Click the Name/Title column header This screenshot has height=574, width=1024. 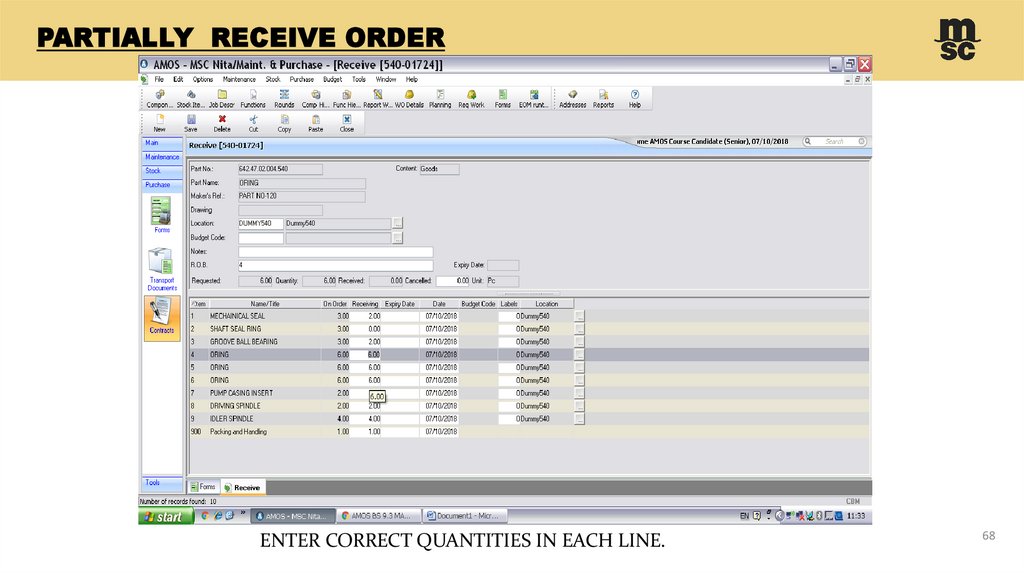pyautogui.click(x=264, y=304)
